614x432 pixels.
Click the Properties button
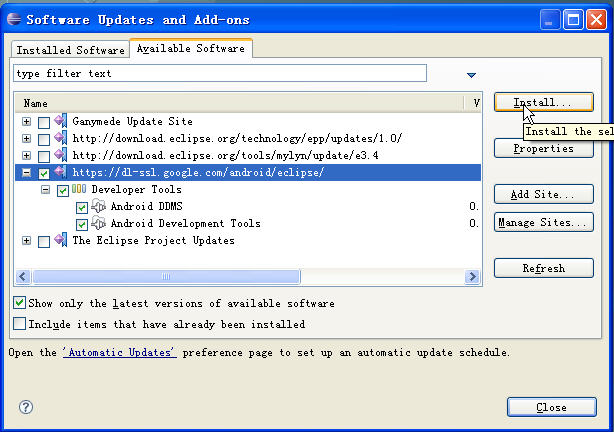[544, 148]
